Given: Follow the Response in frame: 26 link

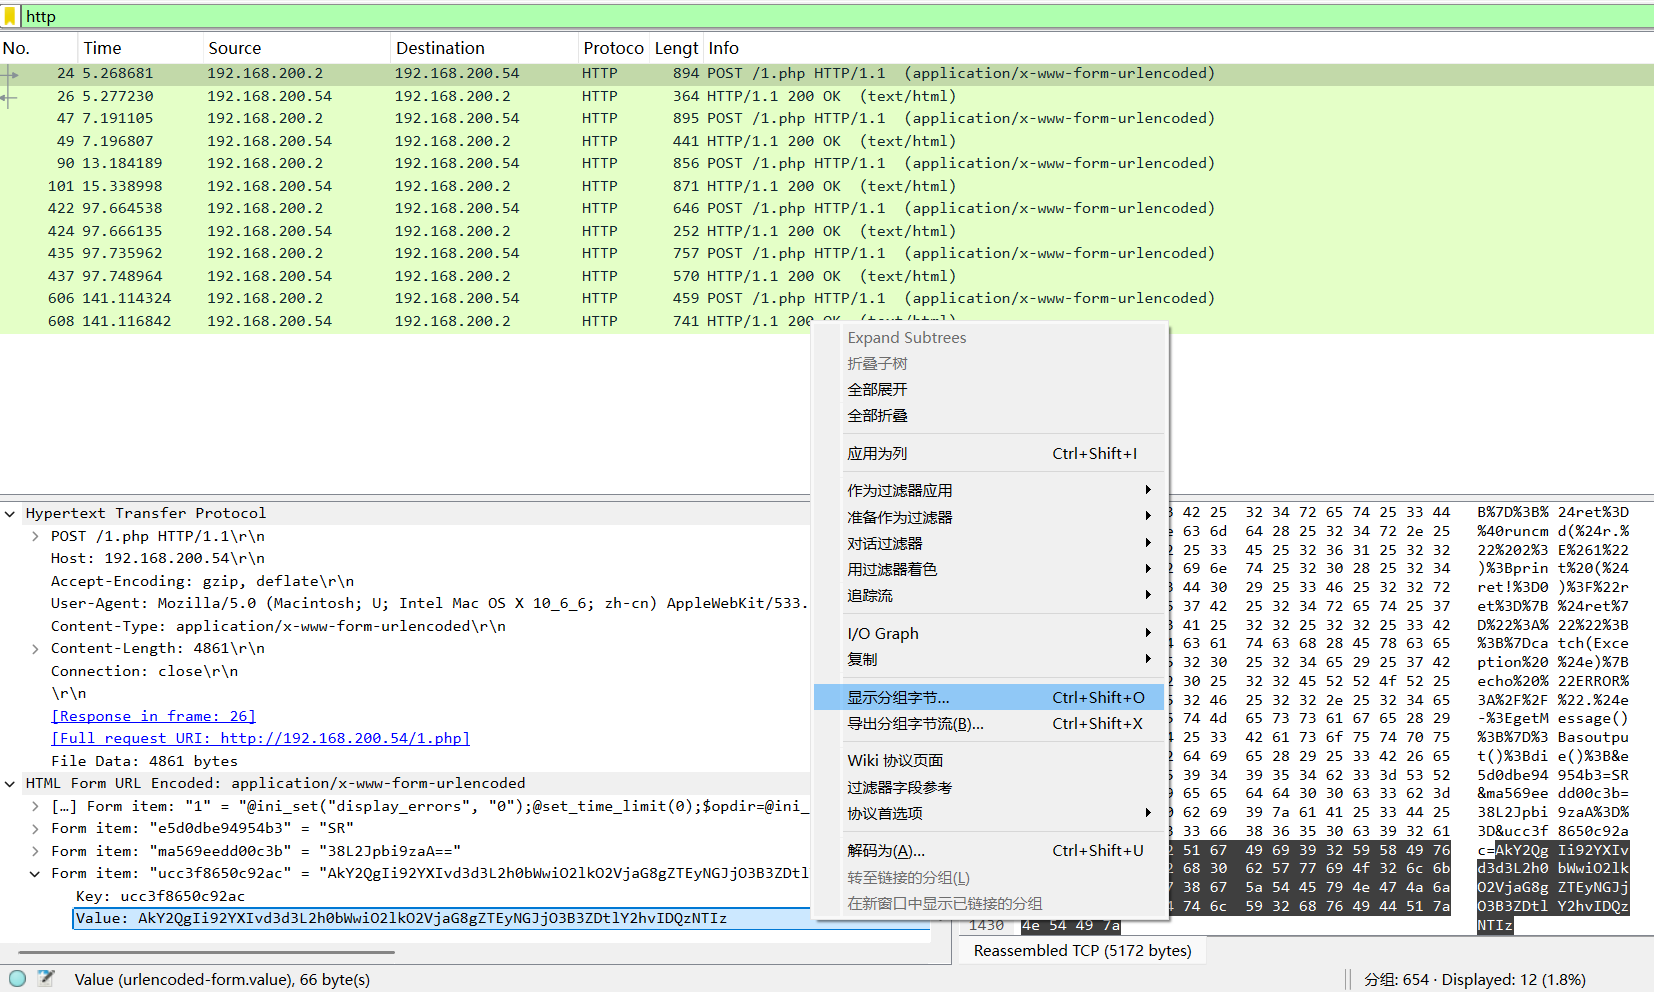Looking at the screenshot, I should (x=153, y=716).
